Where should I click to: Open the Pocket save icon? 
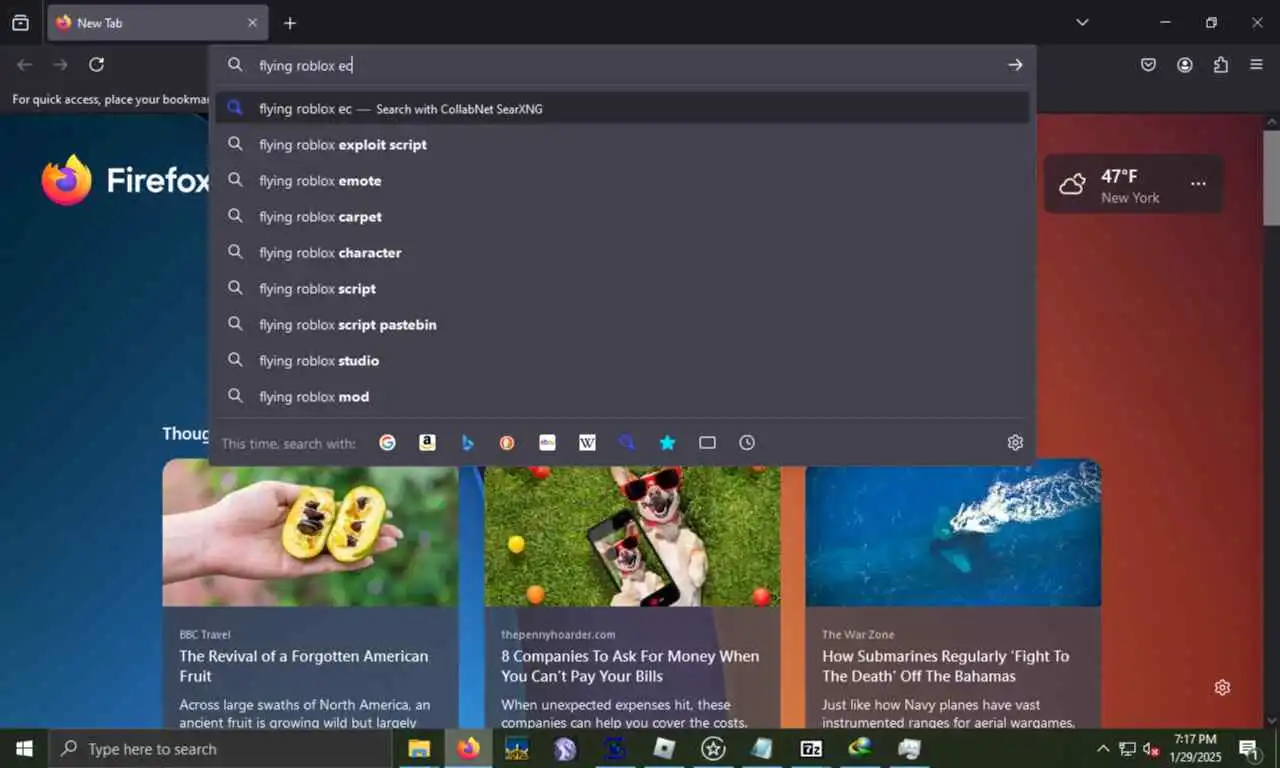tap(1149, 65)
